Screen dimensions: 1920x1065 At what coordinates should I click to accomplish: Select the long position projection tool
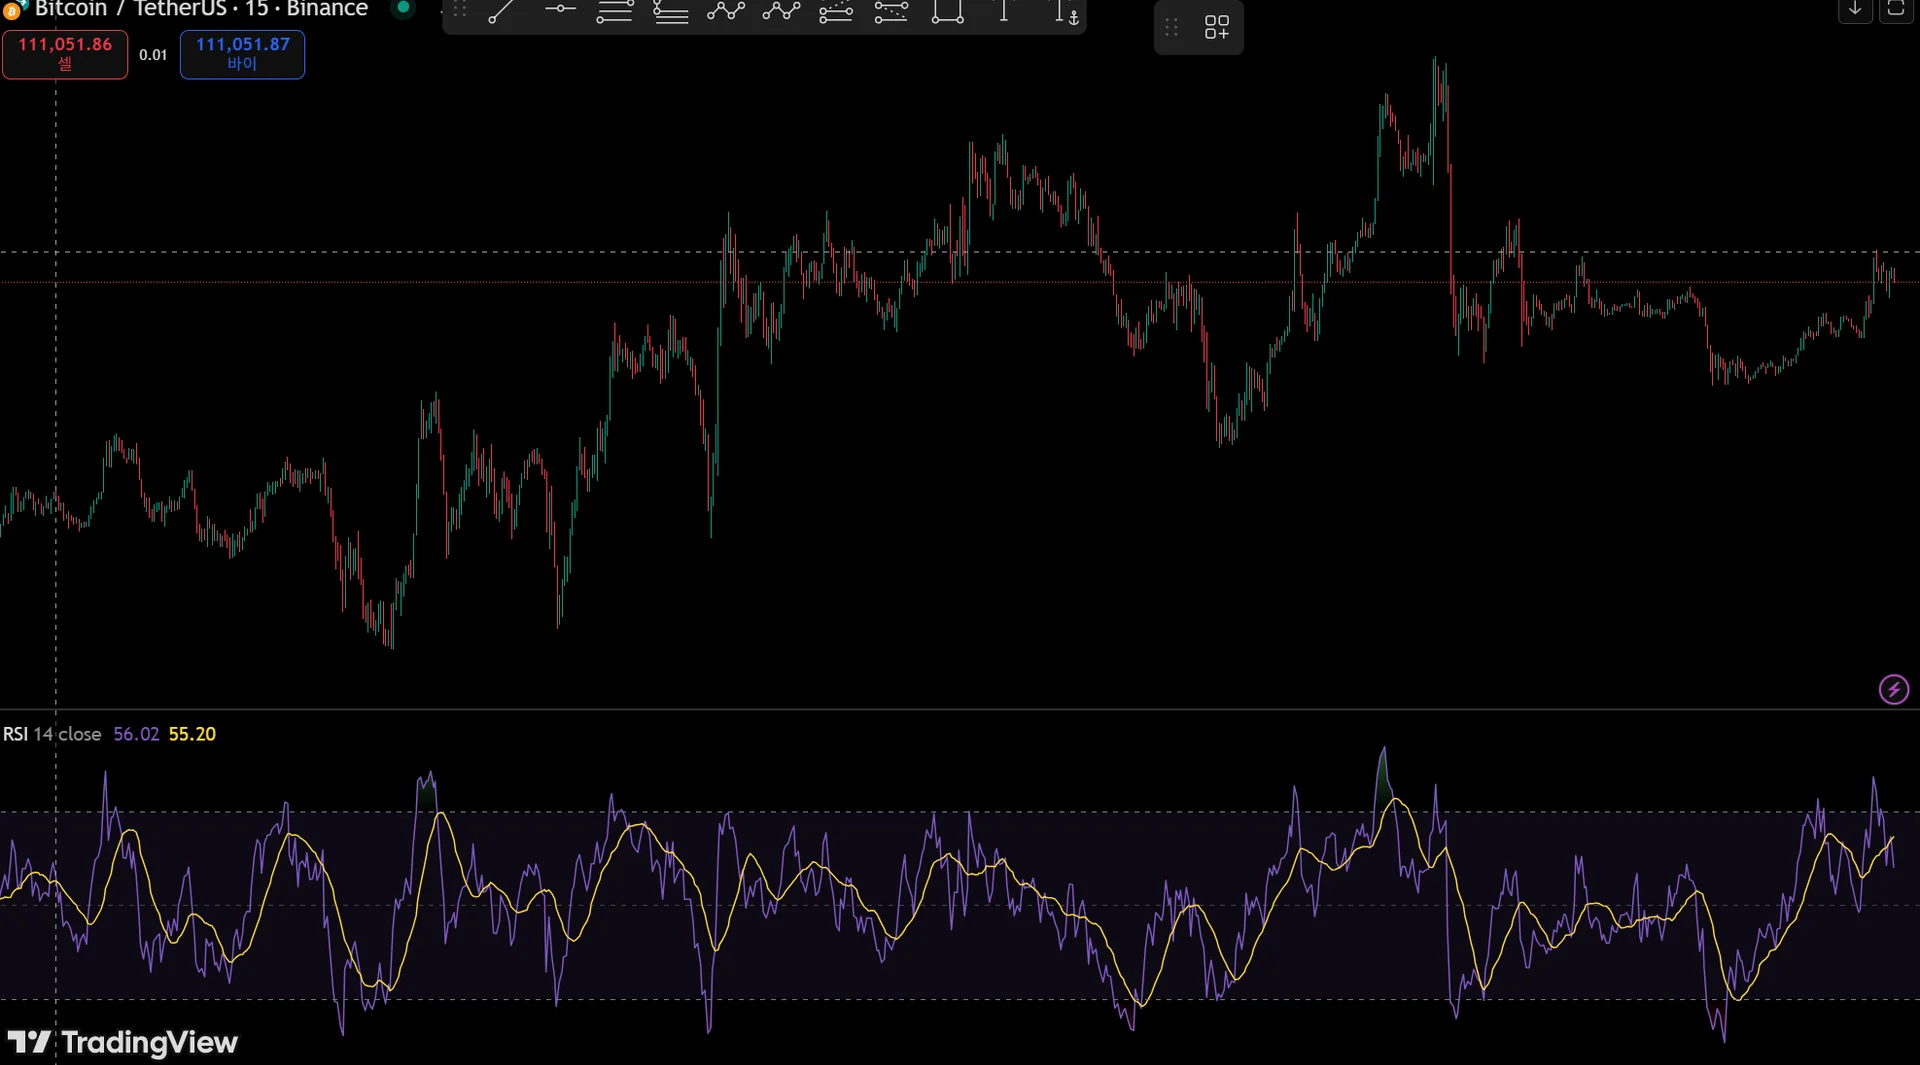click(836, 12)
